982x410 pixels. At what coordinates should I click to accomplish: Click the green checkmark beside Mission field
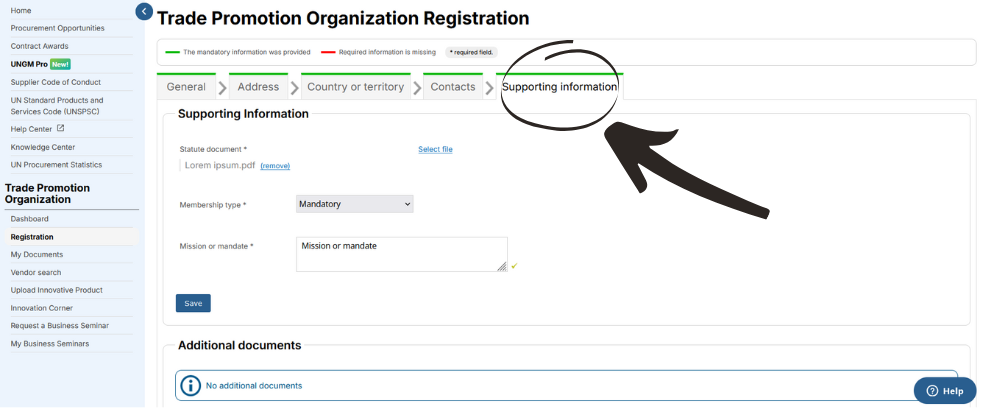coord(514,266)
